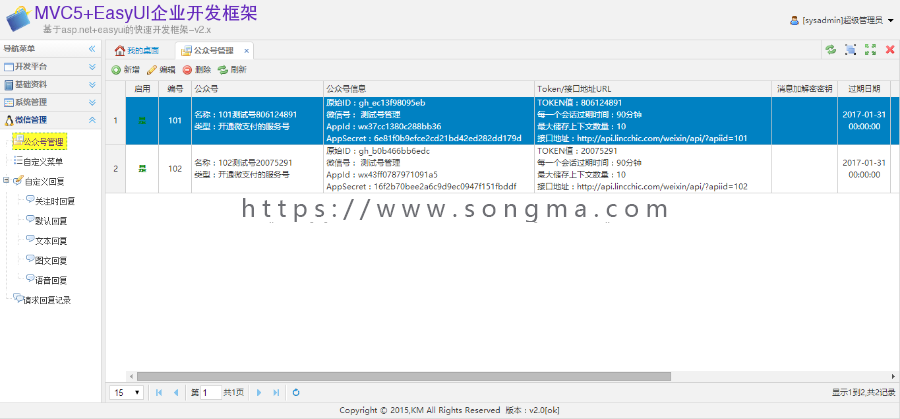Click the 公众号信息 column header
Image resolution: width=900 pixels, height=419 pixels.
point(429,89)
